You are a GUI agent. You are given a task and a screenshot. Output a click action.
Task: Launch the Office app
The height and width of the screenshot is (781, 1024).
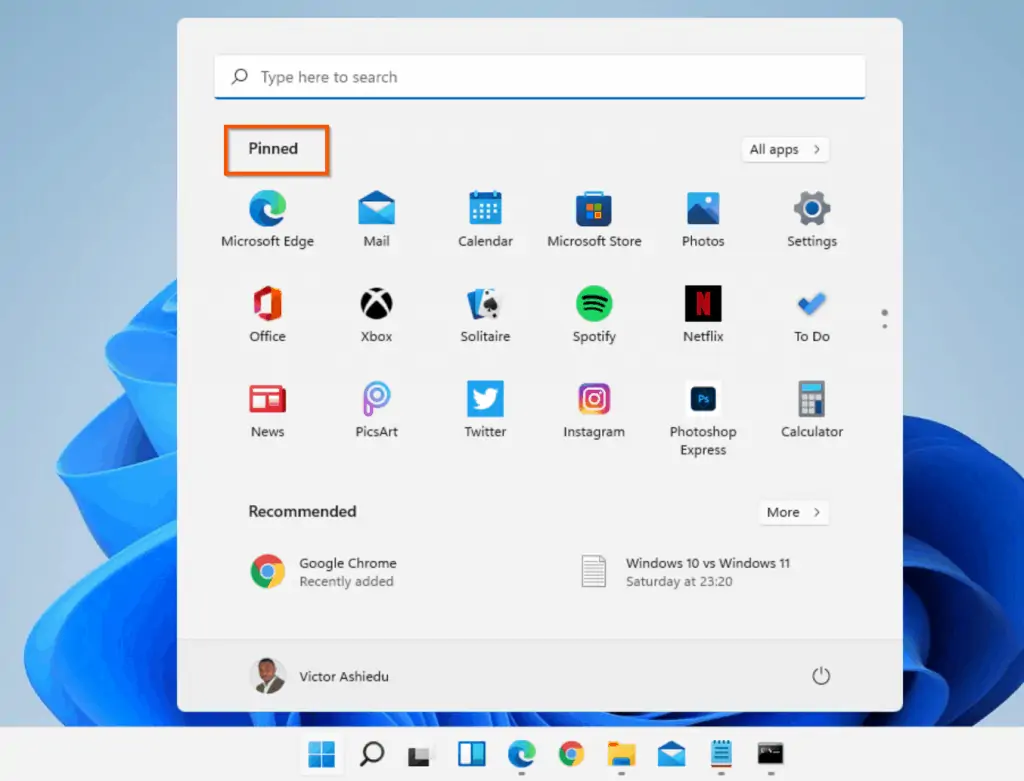267,314
